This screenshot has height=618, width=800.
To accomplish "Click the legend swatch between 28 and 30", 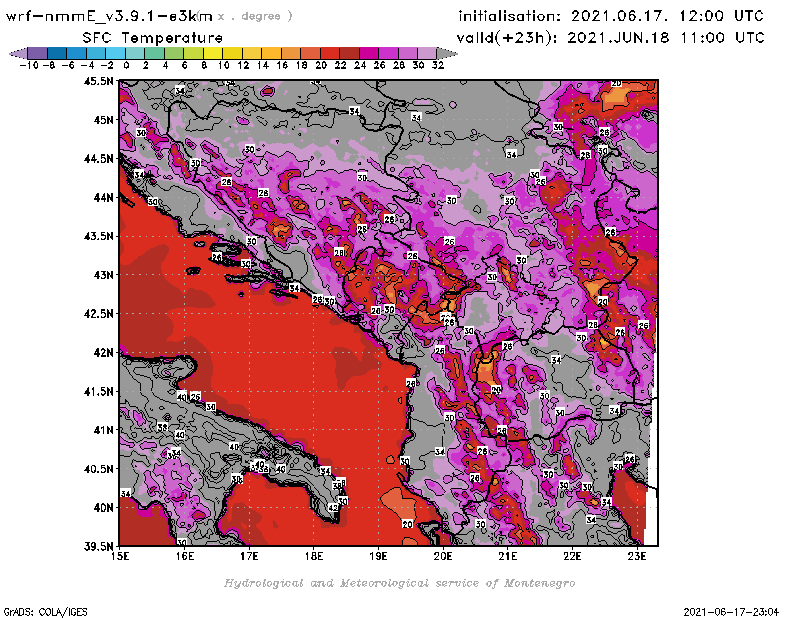I will point(407,53).
